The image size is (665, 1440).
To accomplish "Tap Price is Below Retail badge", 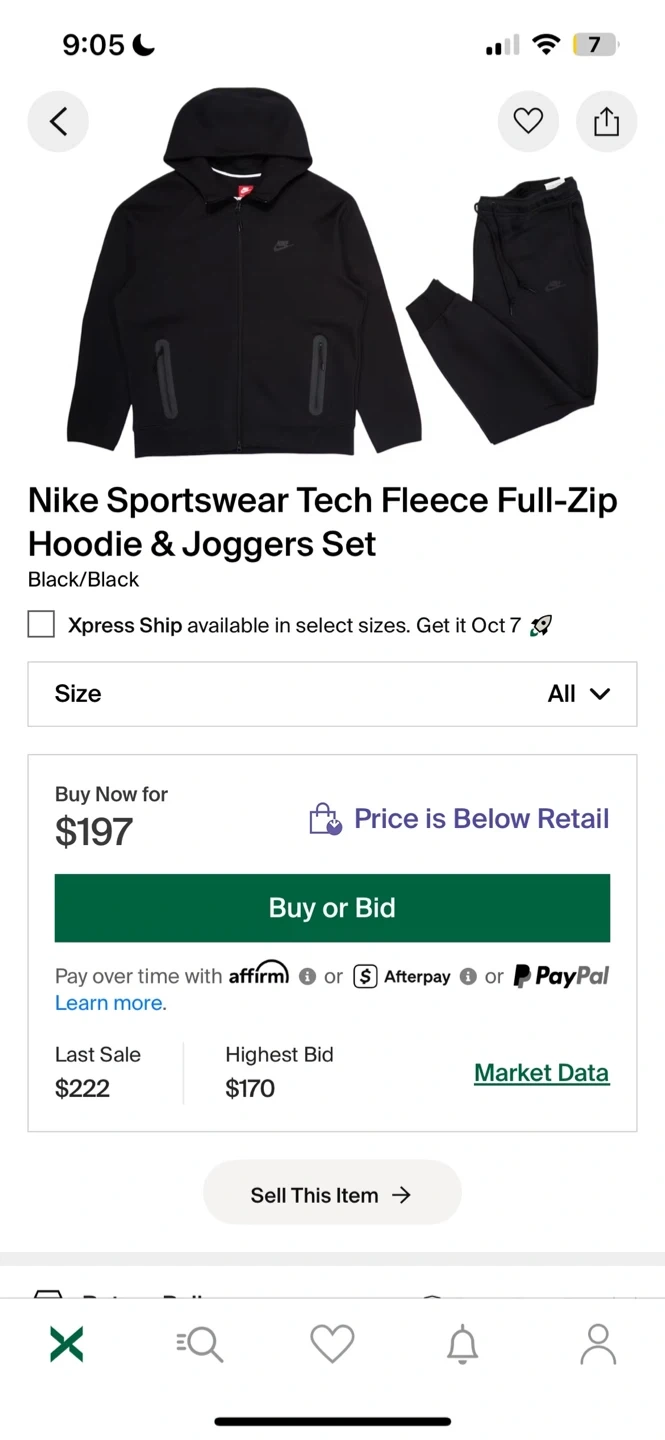I will point(460,819).
